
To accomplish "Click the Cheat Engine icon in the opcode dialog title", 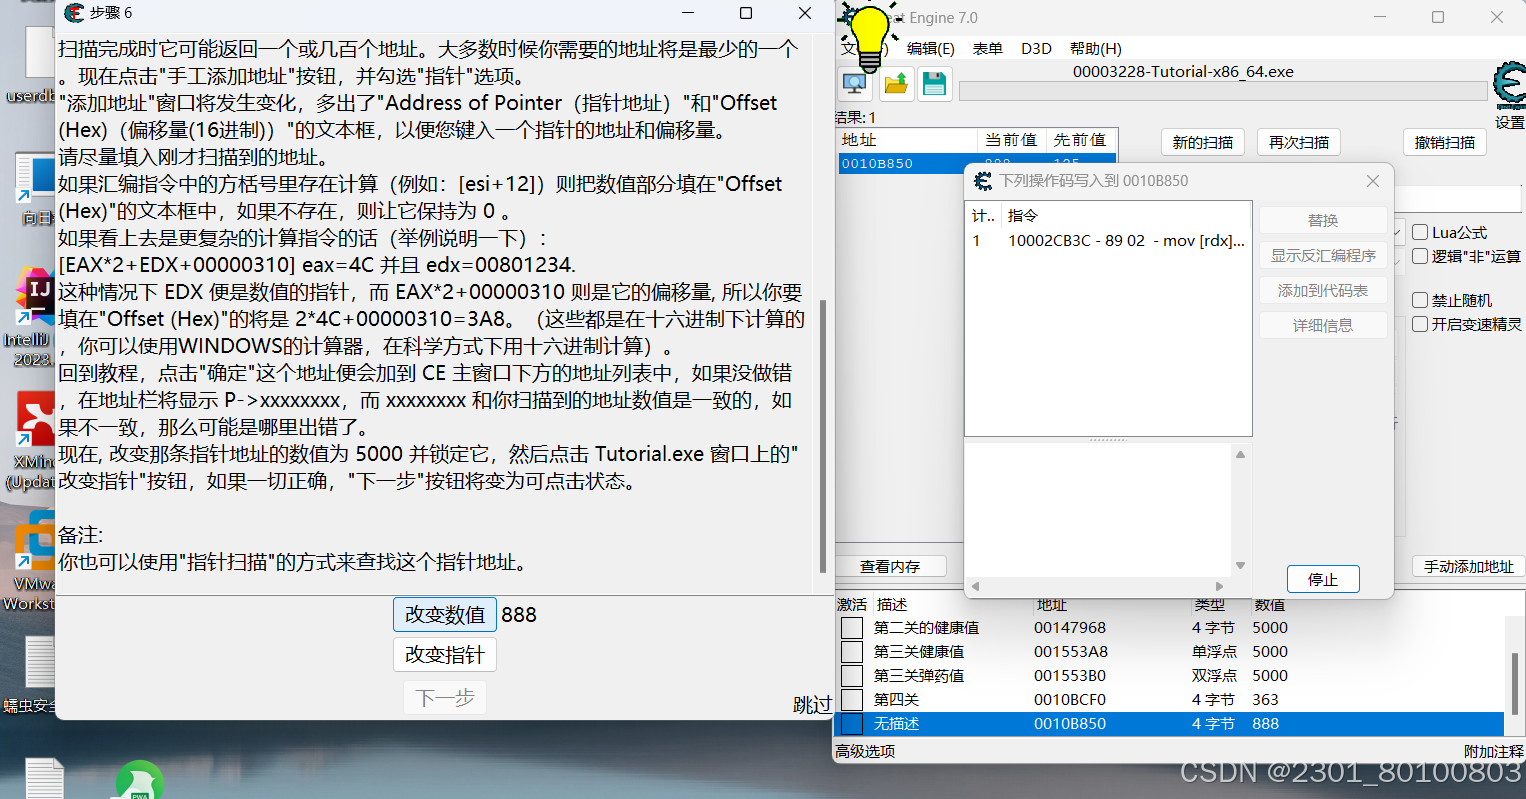I will pyautogui.click(x=983, y=181).
